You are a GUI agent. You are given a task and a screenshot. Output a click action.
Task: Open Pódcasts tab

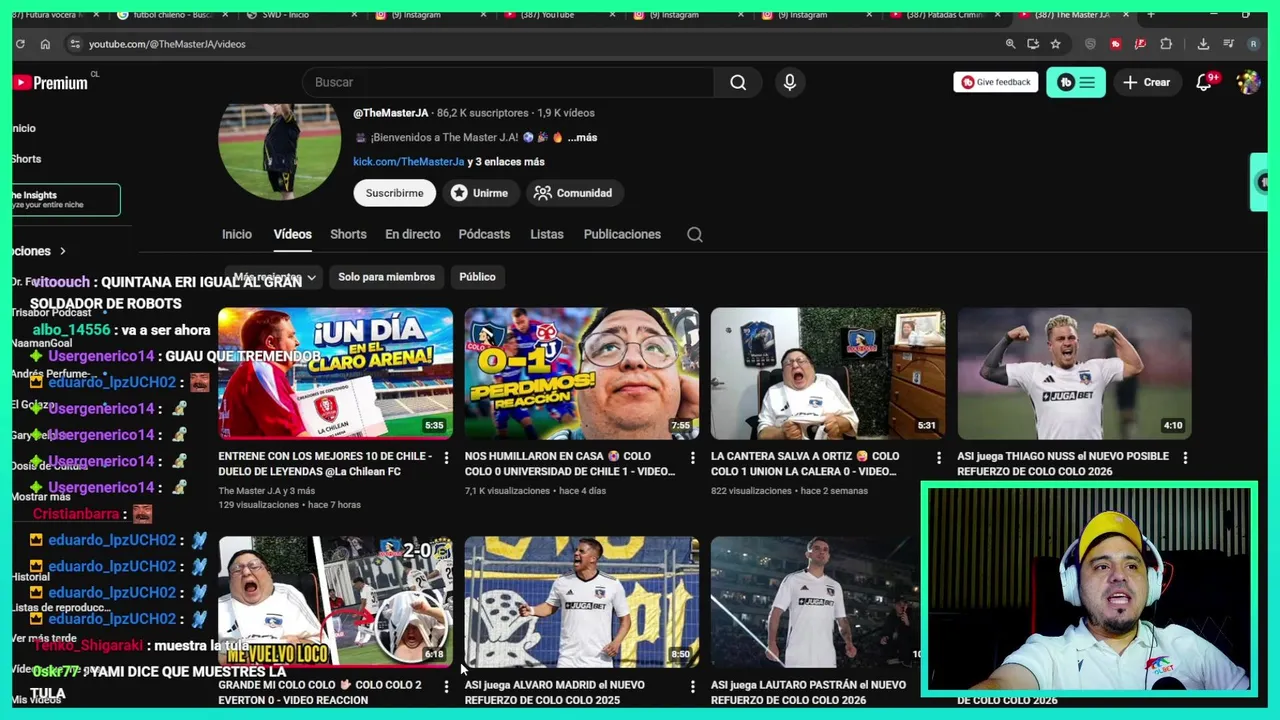[x=484, y=234]
